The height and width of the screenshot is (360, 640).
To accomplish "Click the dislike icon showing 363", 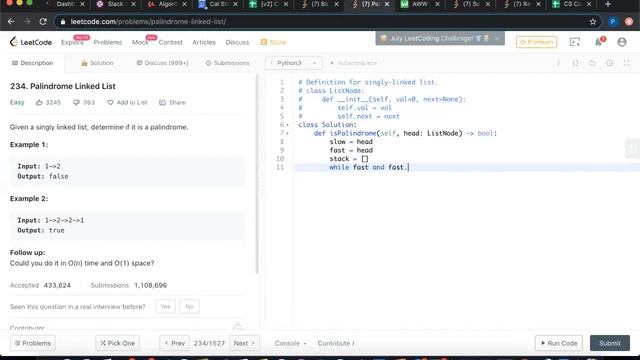I will (x=76, y=102).
